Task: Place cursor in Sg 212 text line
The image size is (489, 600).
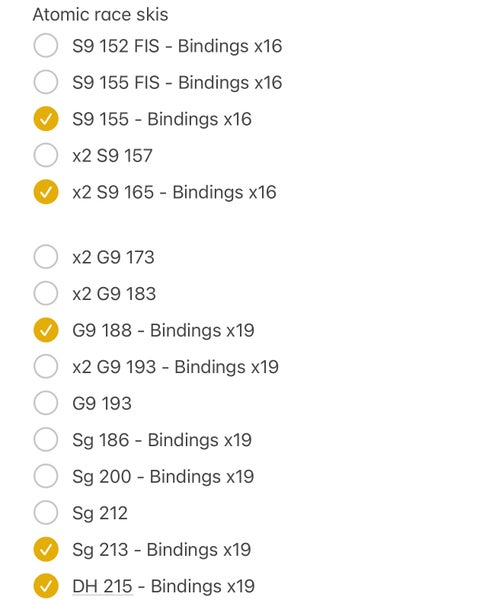Action: click(x=100, y=514)
